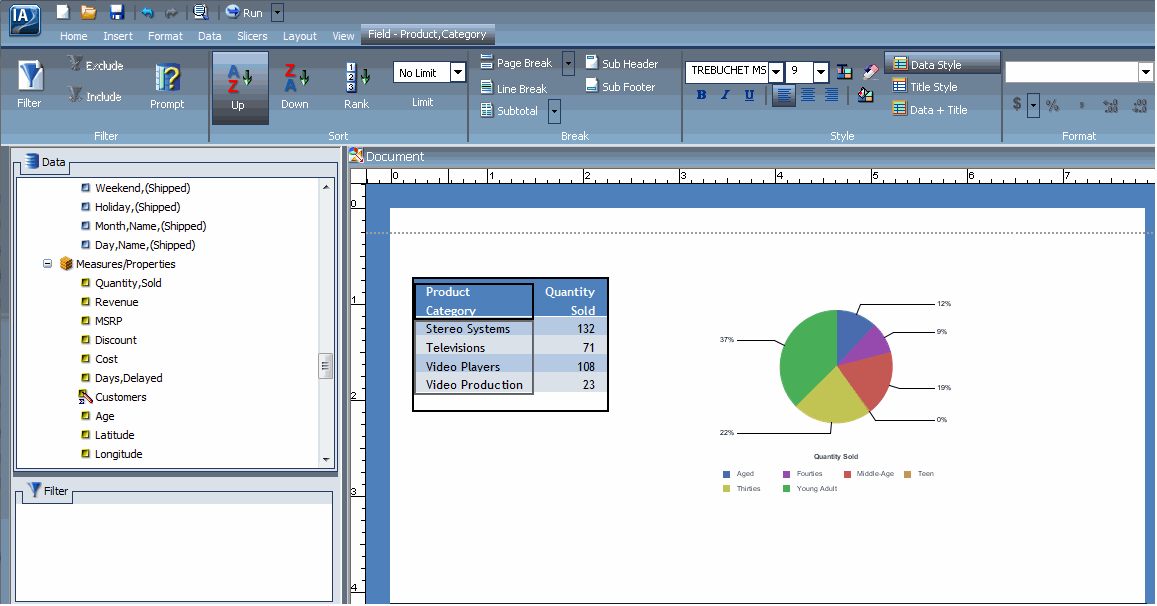
Task: Click the Open folder icon
Action: (x=89, y=12)
